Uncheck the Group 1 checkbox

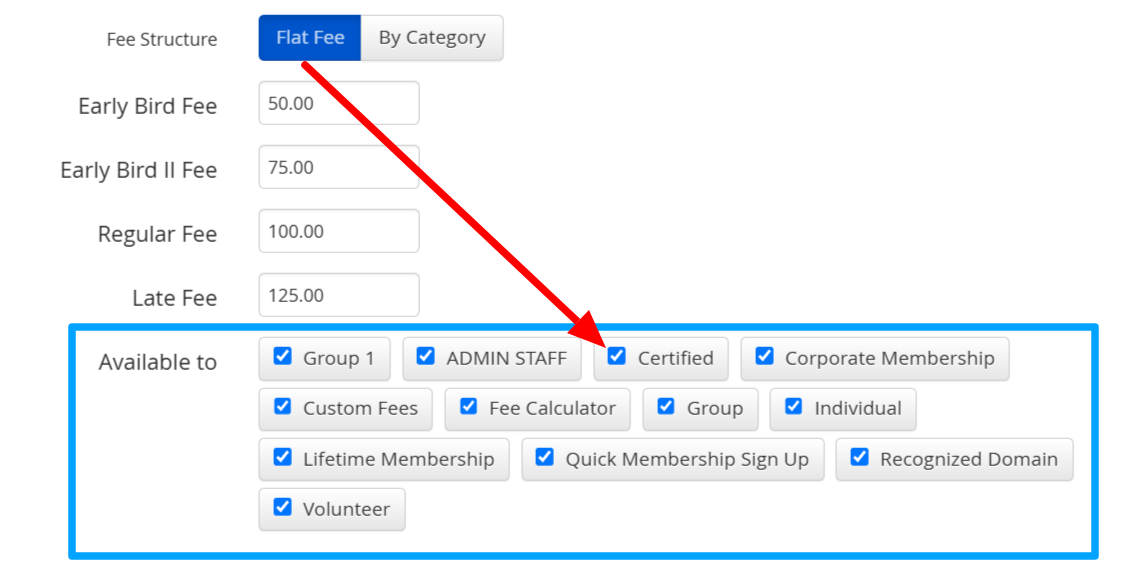pos(283,356)
